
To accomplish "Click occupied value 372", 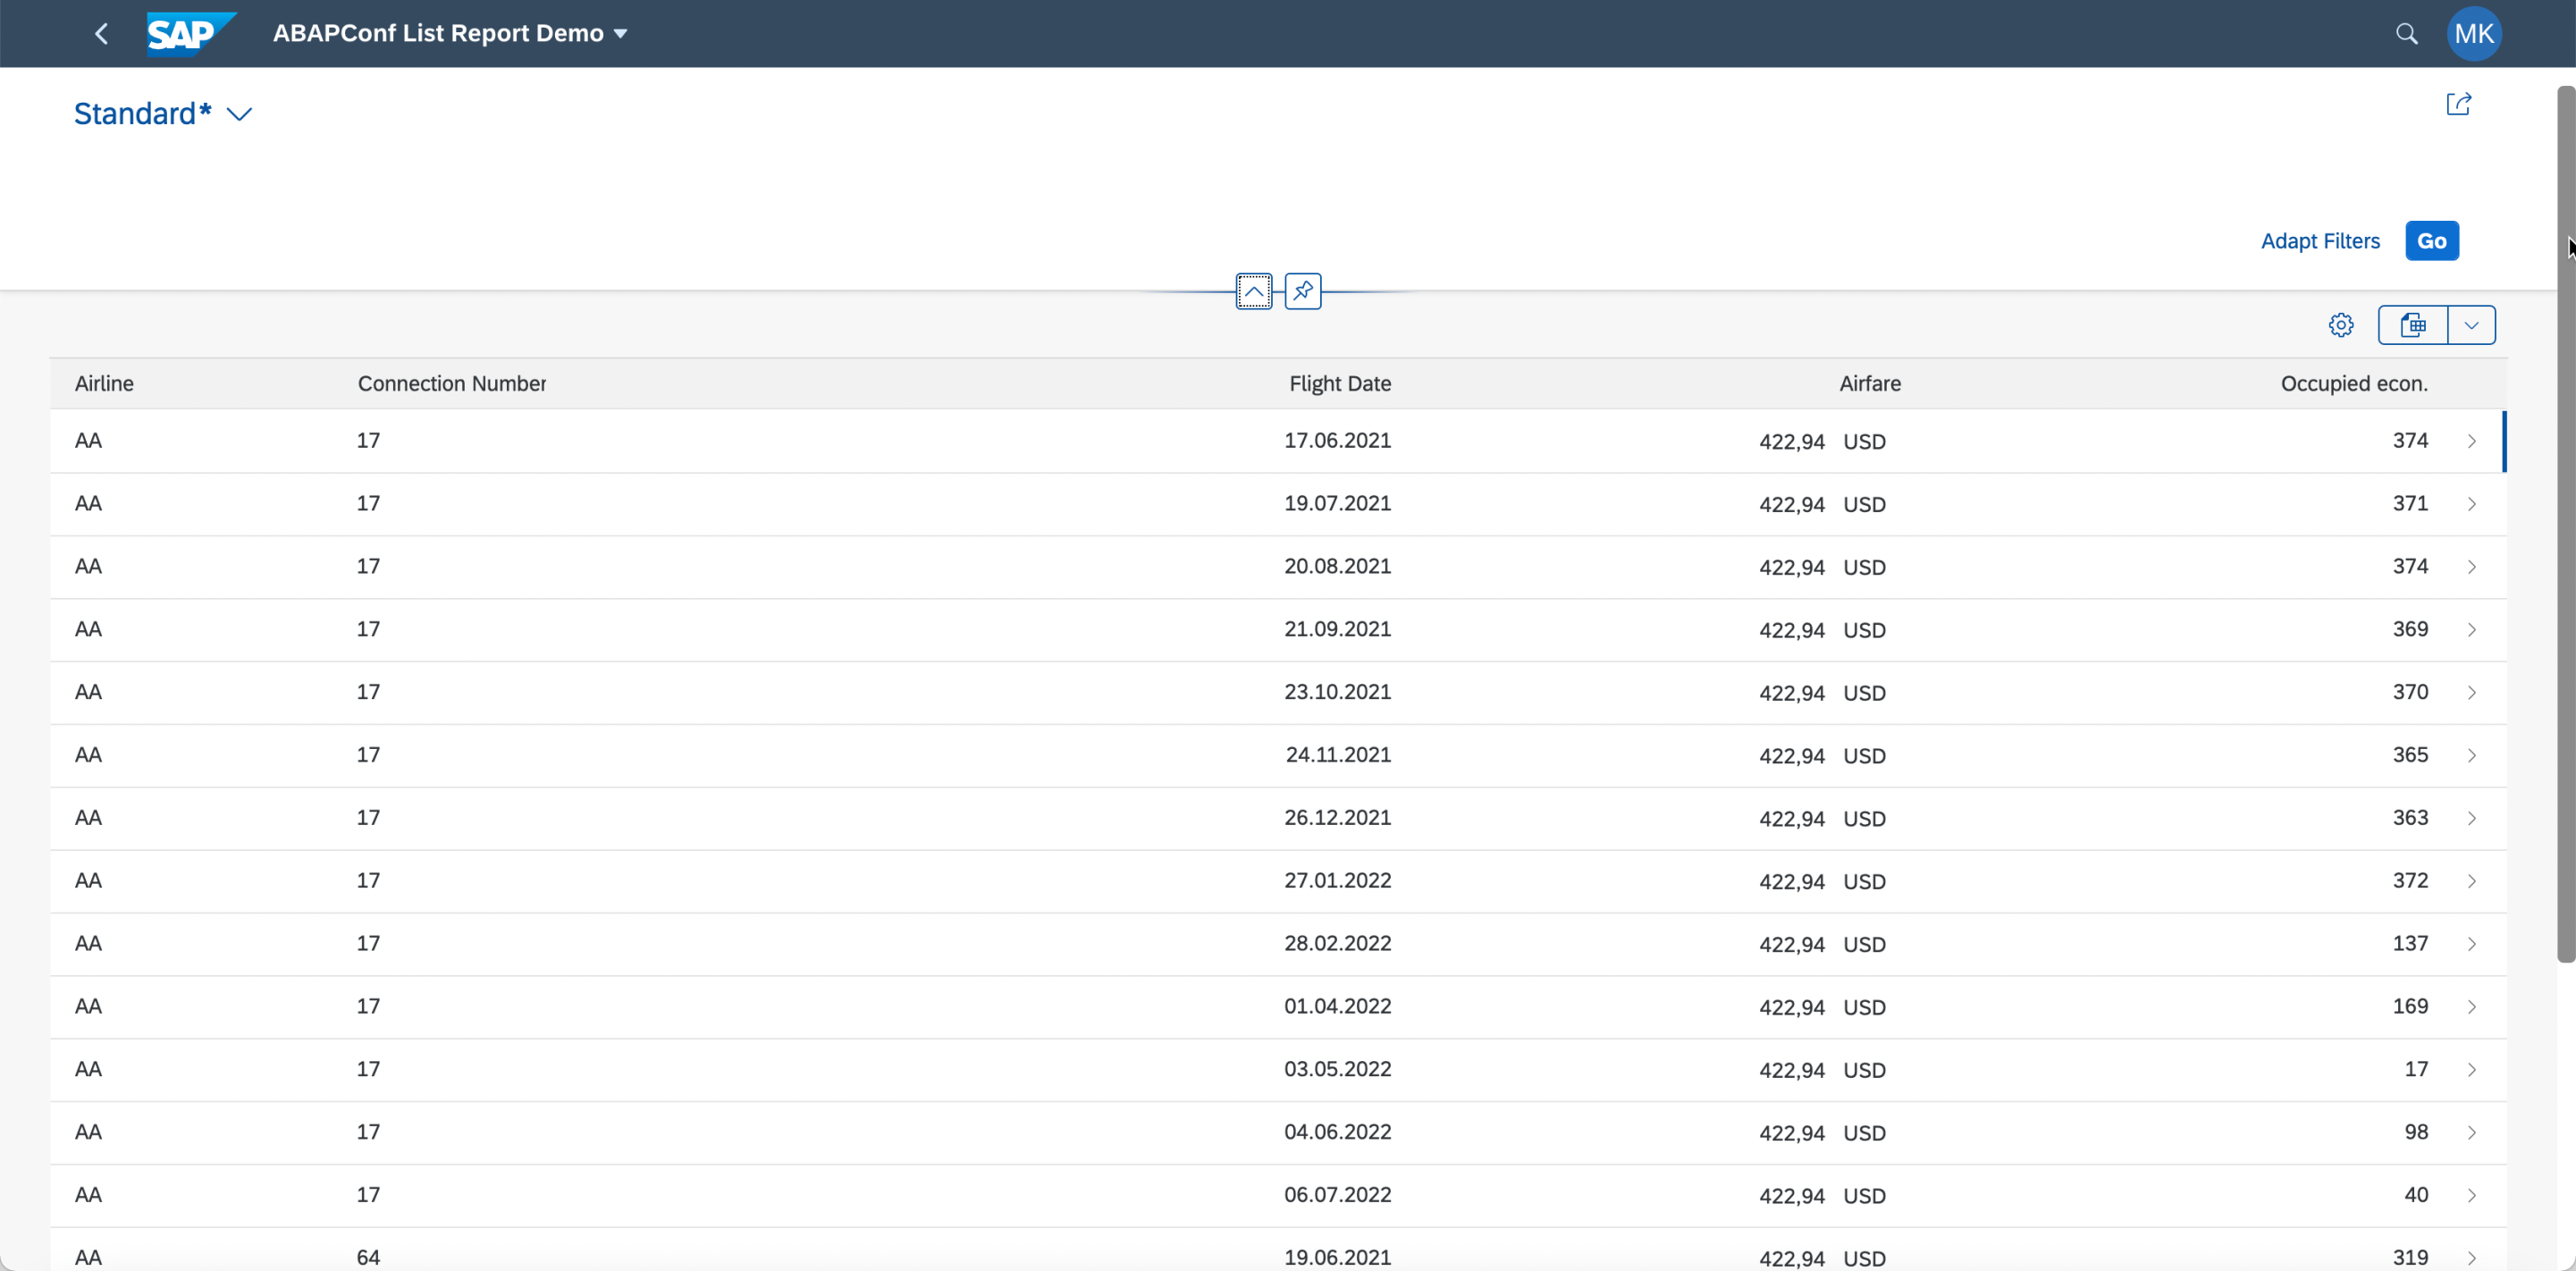I will [2410, 881].
